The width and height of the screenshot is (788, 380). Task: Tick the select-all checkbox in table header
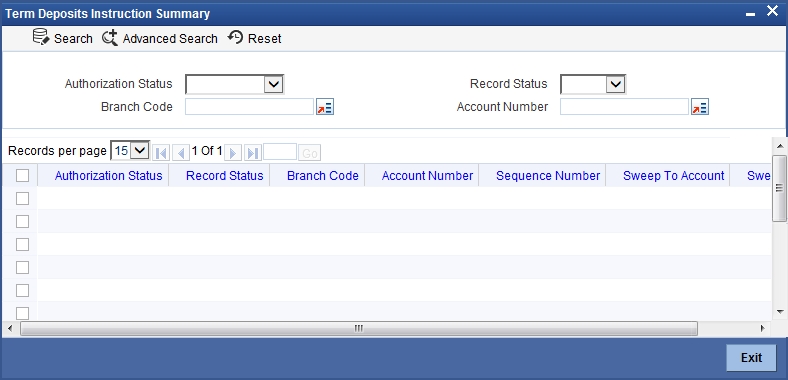point(23,175)
